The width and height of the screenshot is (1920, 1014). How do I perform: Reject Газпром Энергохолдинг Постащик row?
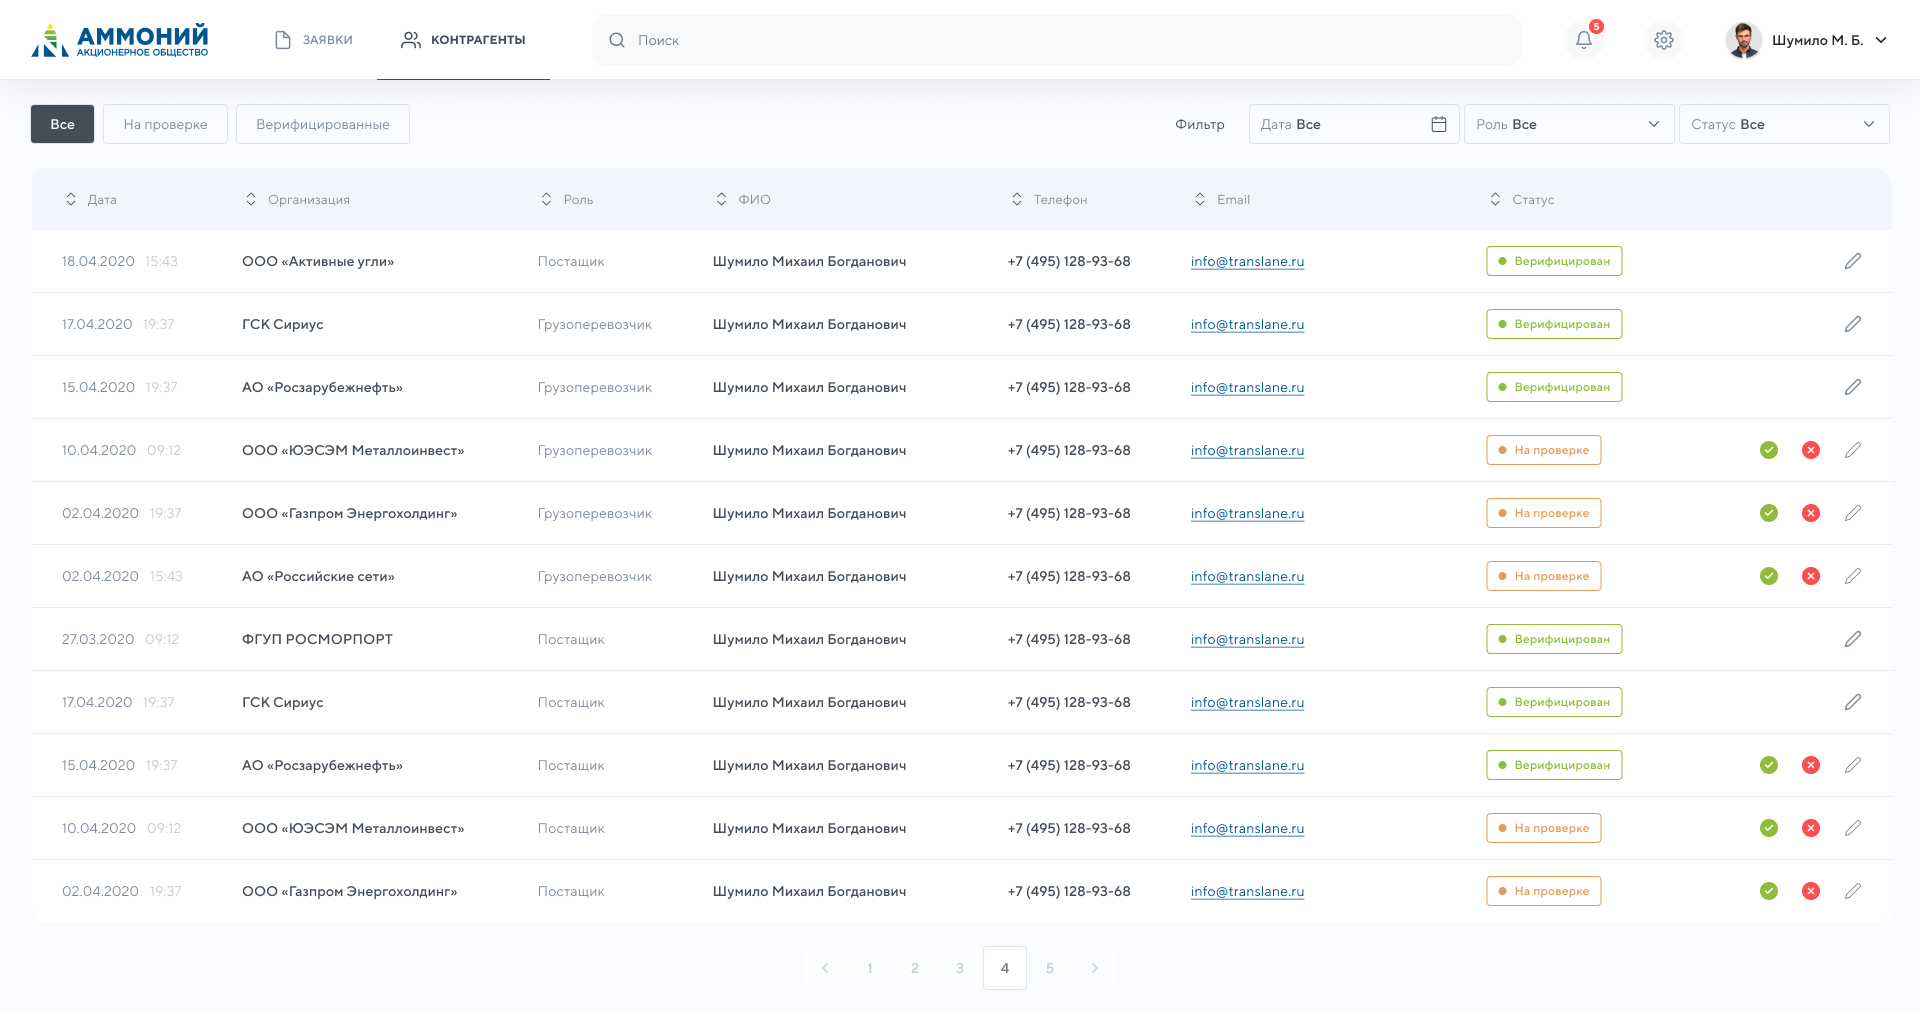(x=1811, y=891)
